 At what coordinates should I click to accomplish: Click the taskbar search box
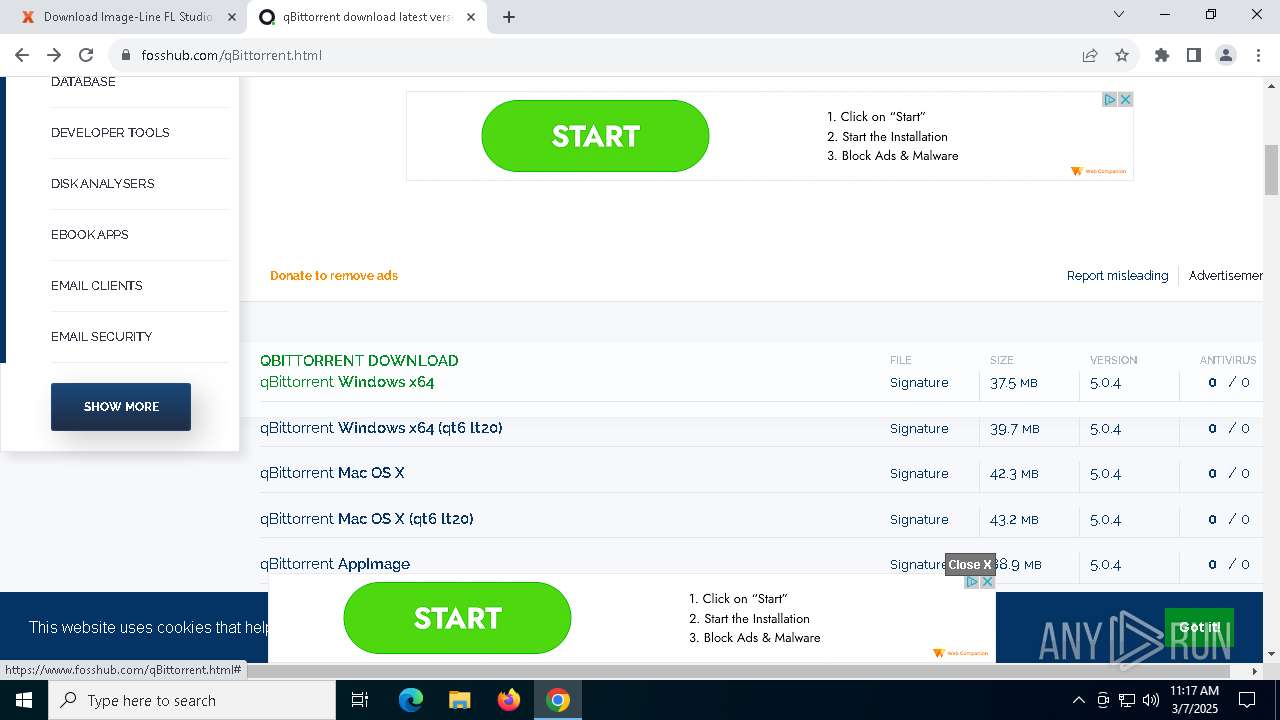[192, 700]
